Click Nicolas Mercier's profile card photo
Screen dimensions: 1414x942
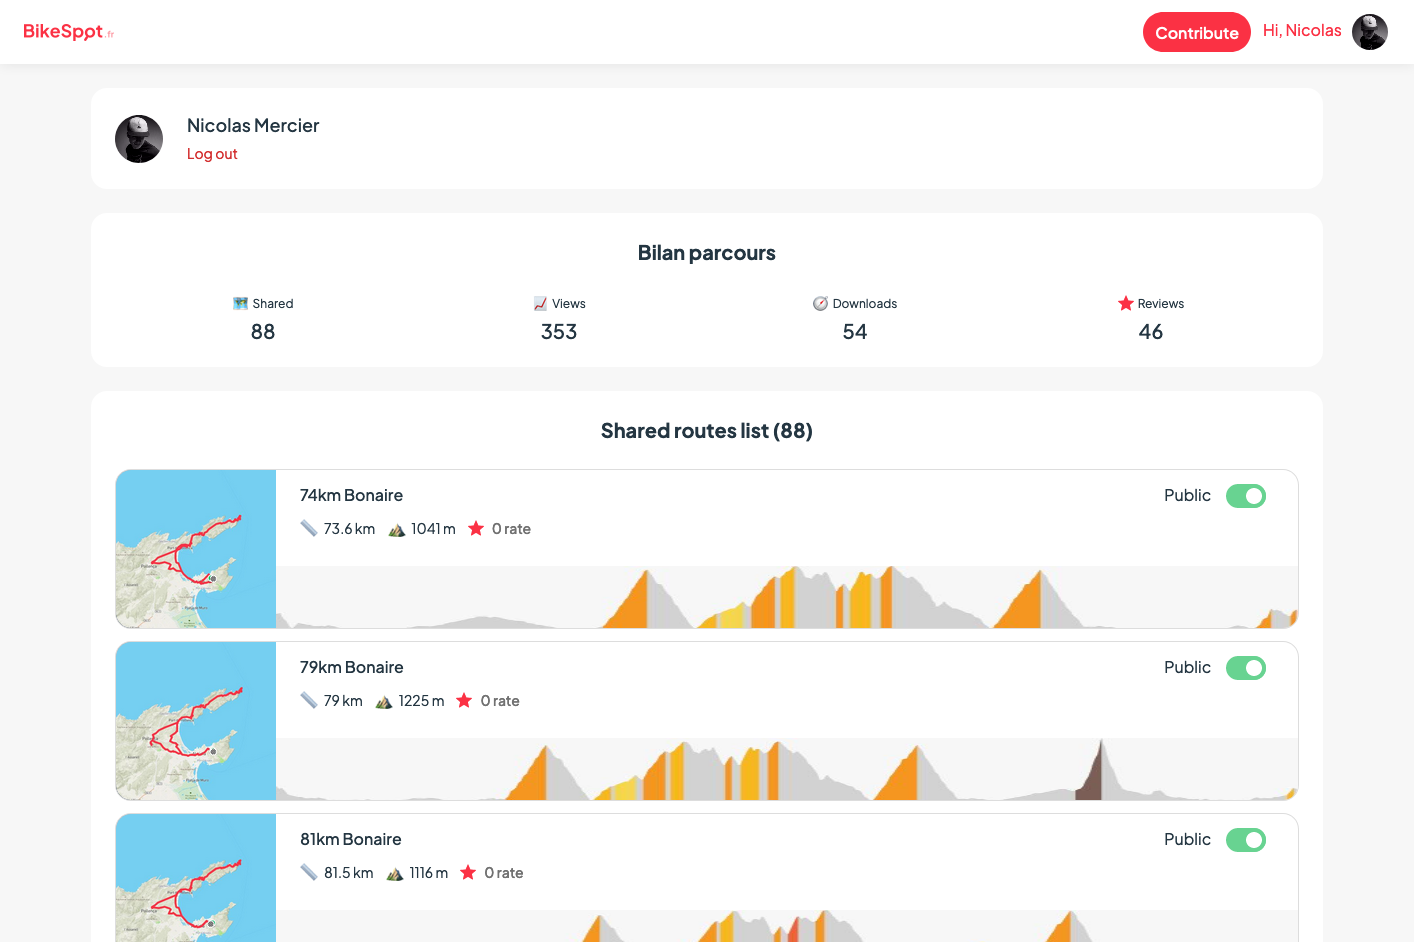(139, 139)
